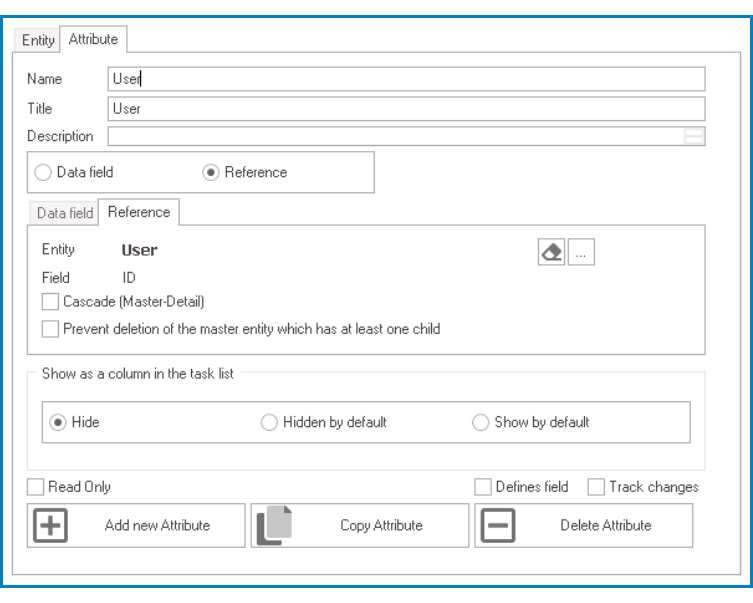Click the 'Show as a column in the task list' label
Screen dimensions: 753x603
pos(137,374)
